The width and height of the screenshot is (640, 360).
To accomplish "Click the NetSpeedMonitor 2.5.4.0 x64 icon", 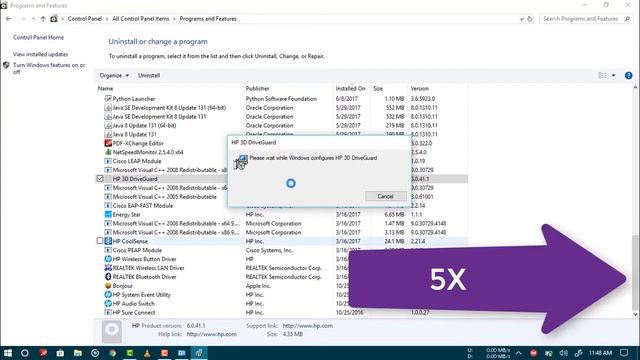I will click(108, 152).
